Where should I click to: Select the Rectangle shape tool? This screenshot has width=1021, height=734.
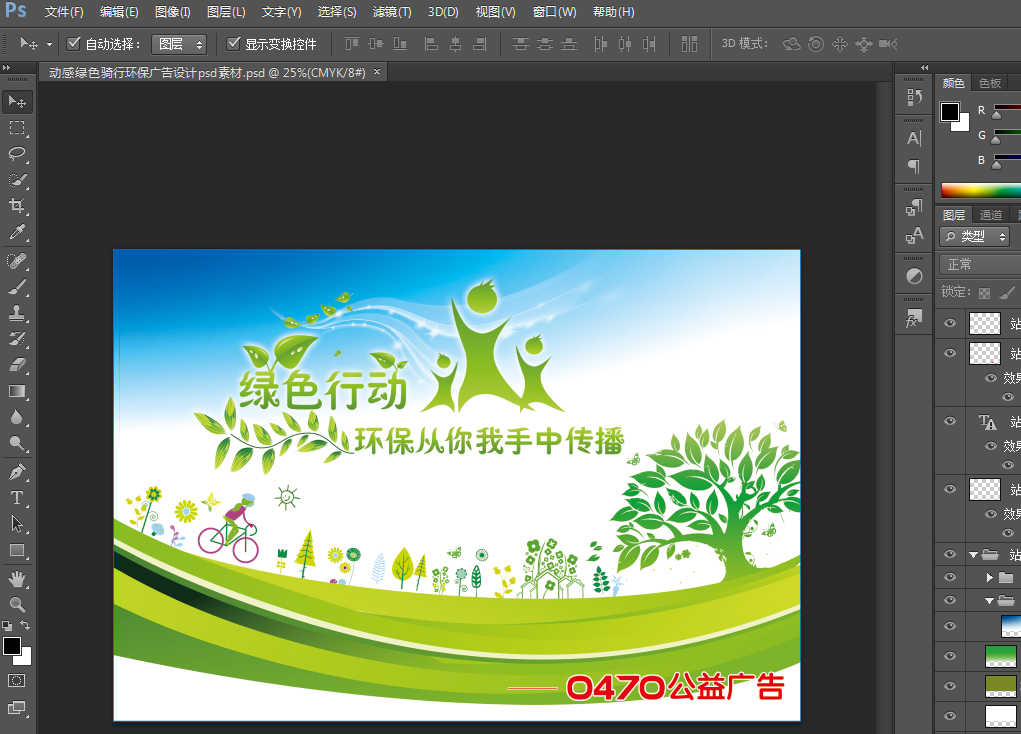click(17, 550)
